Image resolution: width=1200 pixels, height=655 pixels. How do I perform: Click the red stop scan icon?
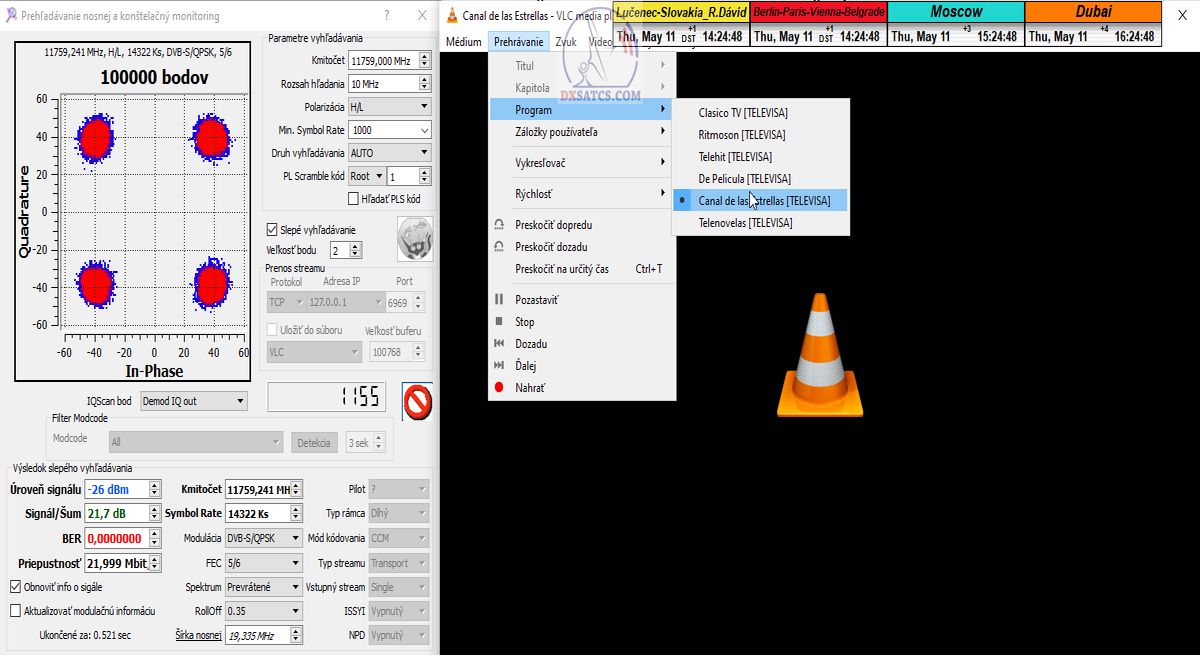point(417,401)
